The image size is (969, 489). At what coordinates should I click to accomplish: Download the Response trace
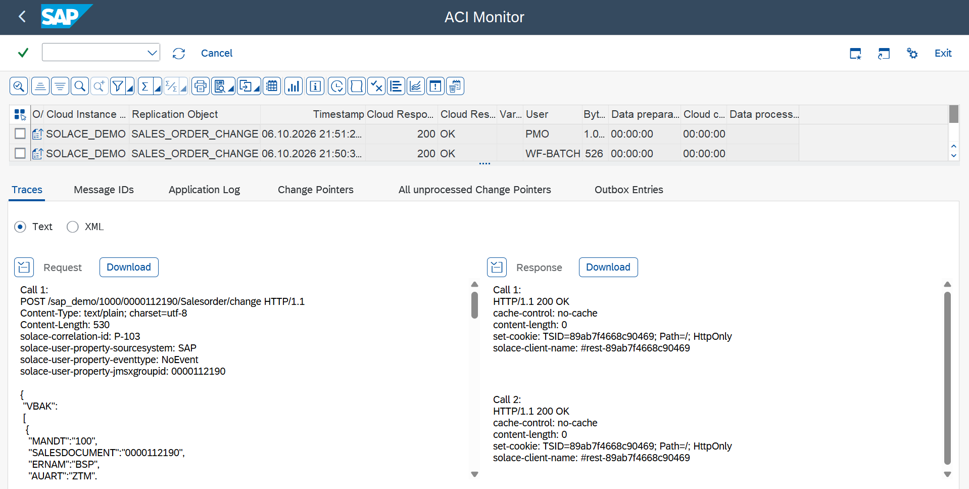coord(608,267)
